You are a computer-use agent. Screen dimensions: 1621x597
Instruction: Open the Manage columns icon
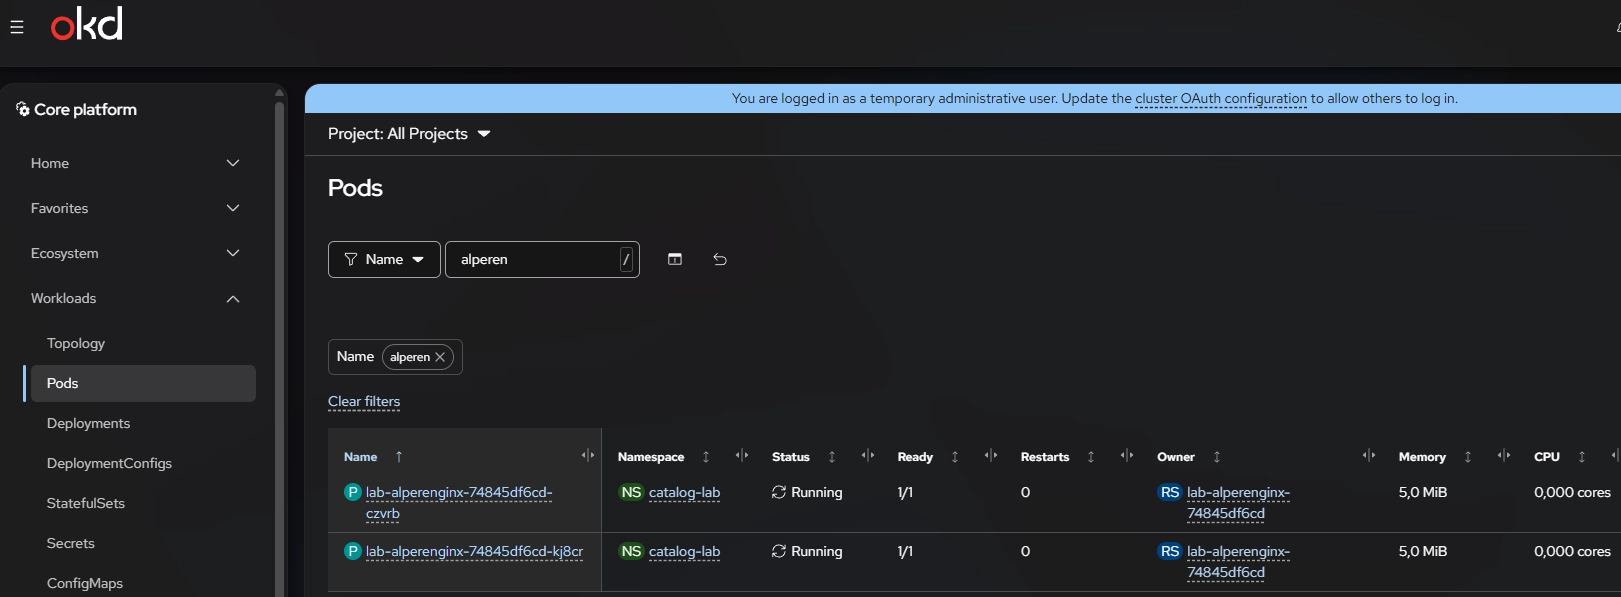coord(675,259)
